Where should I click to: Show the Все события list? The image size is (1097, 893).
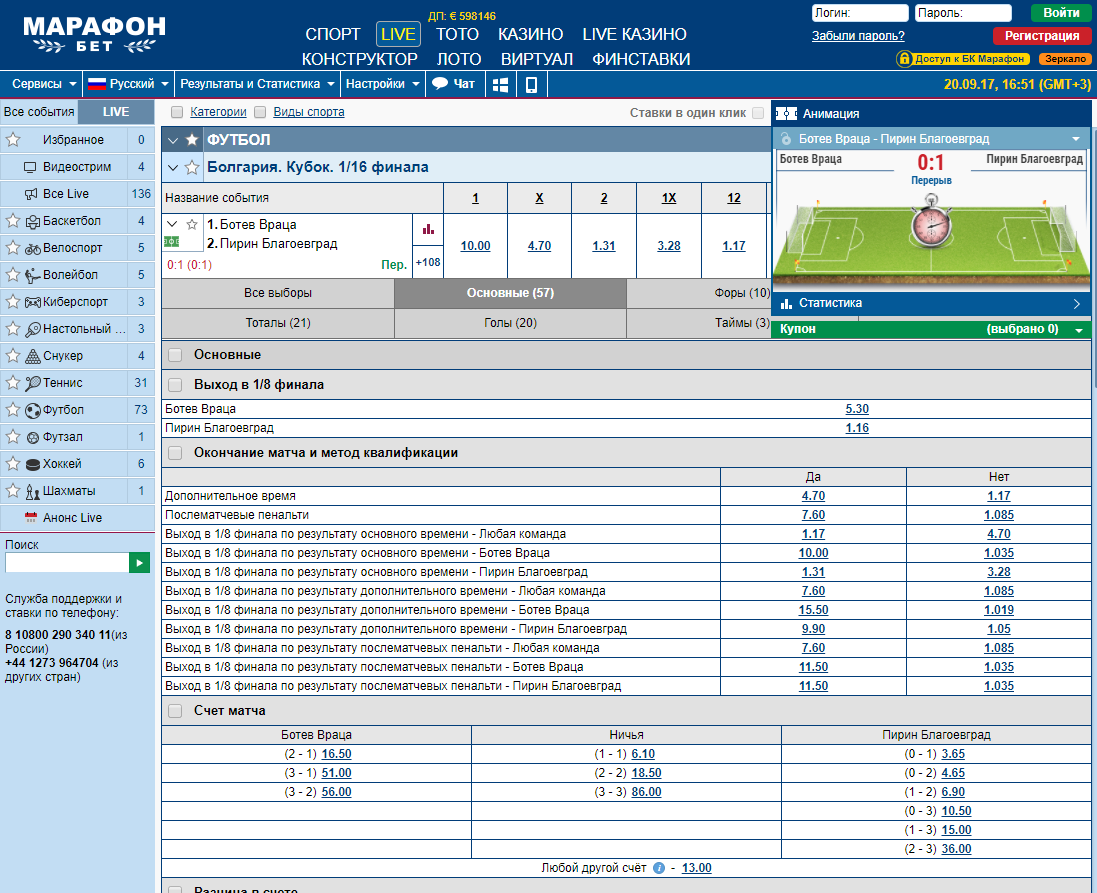(x=39, y=112)
